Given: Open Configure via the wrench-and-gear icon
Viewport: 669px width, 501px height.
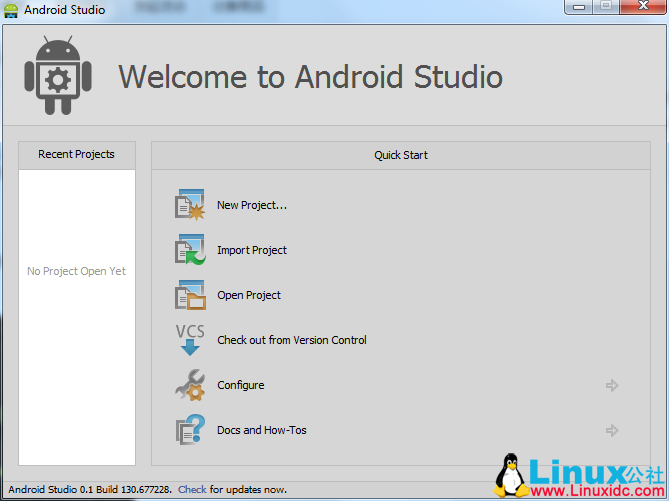Looking at the screenshot, I should pos(190,385).
